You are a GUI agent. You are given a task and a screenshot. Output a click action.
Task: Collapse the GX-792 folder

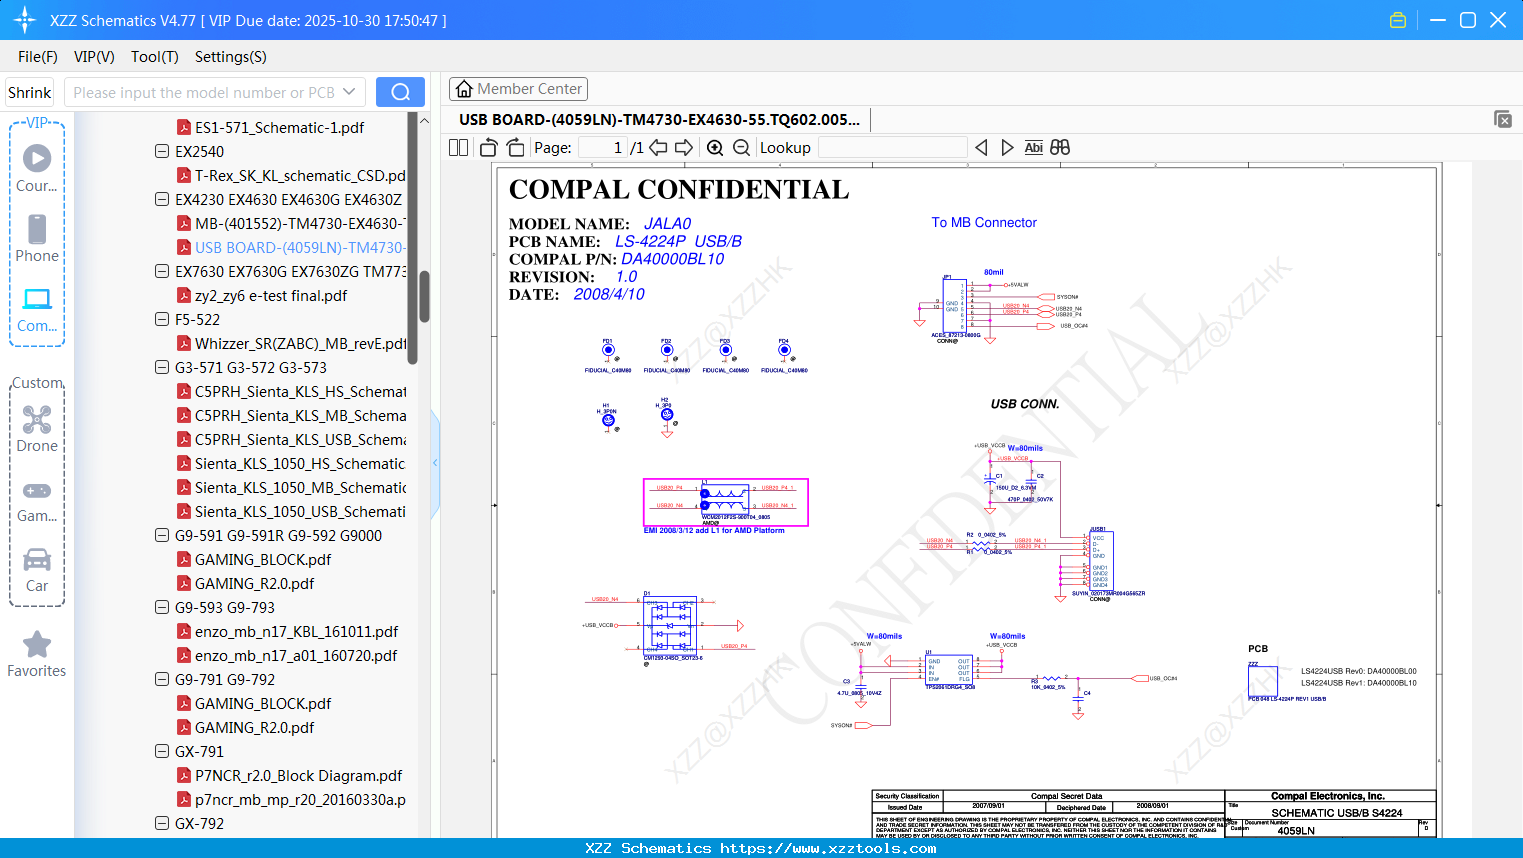click(162, 824)
